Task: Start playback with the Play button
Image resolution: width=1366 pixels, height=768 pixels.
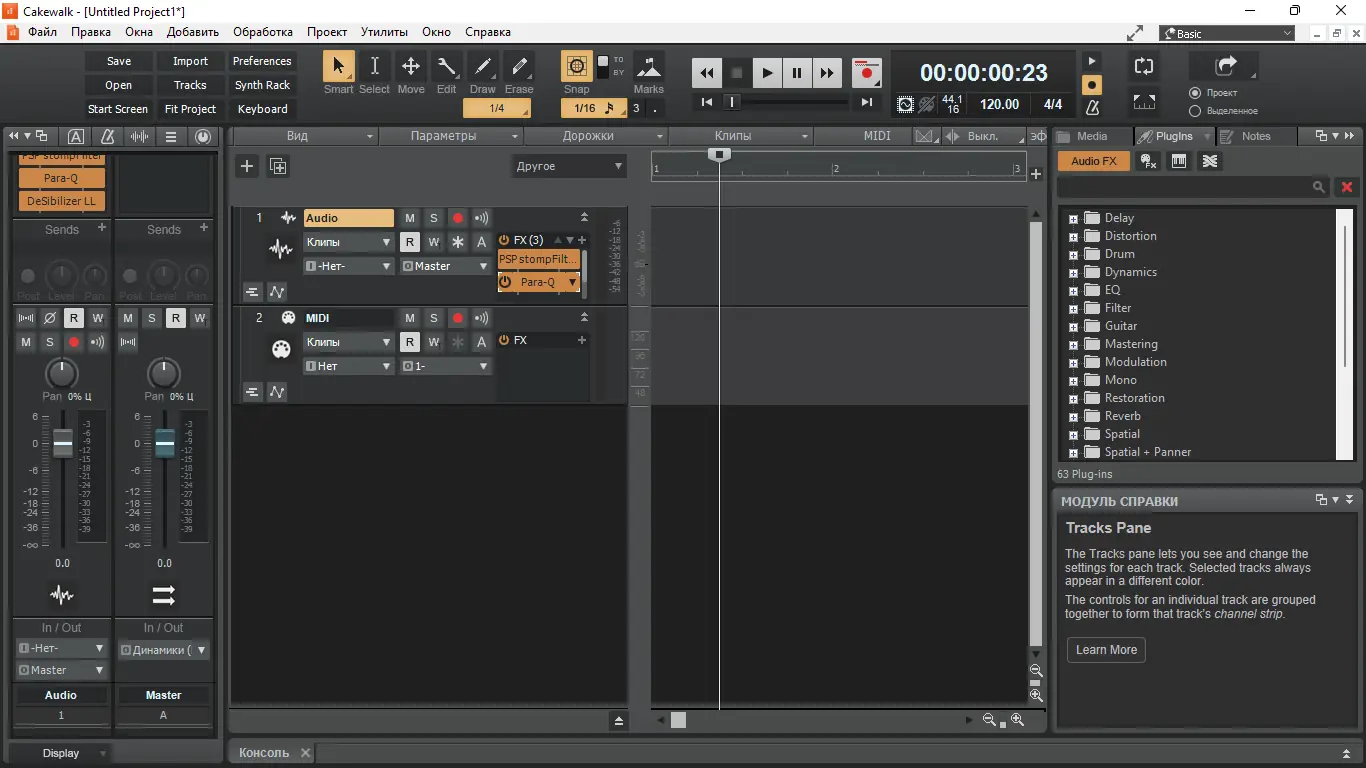Action: pyautogui.click(x=767, y=72)
